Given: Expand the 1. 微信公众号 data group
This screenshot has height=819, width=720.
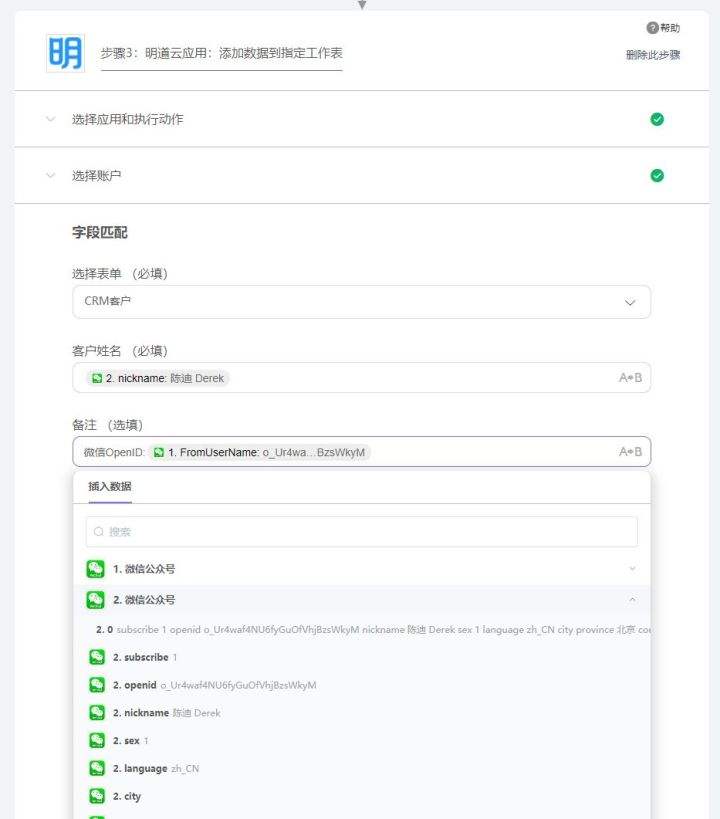Looking at the screenshot, I should pos(631,569).
